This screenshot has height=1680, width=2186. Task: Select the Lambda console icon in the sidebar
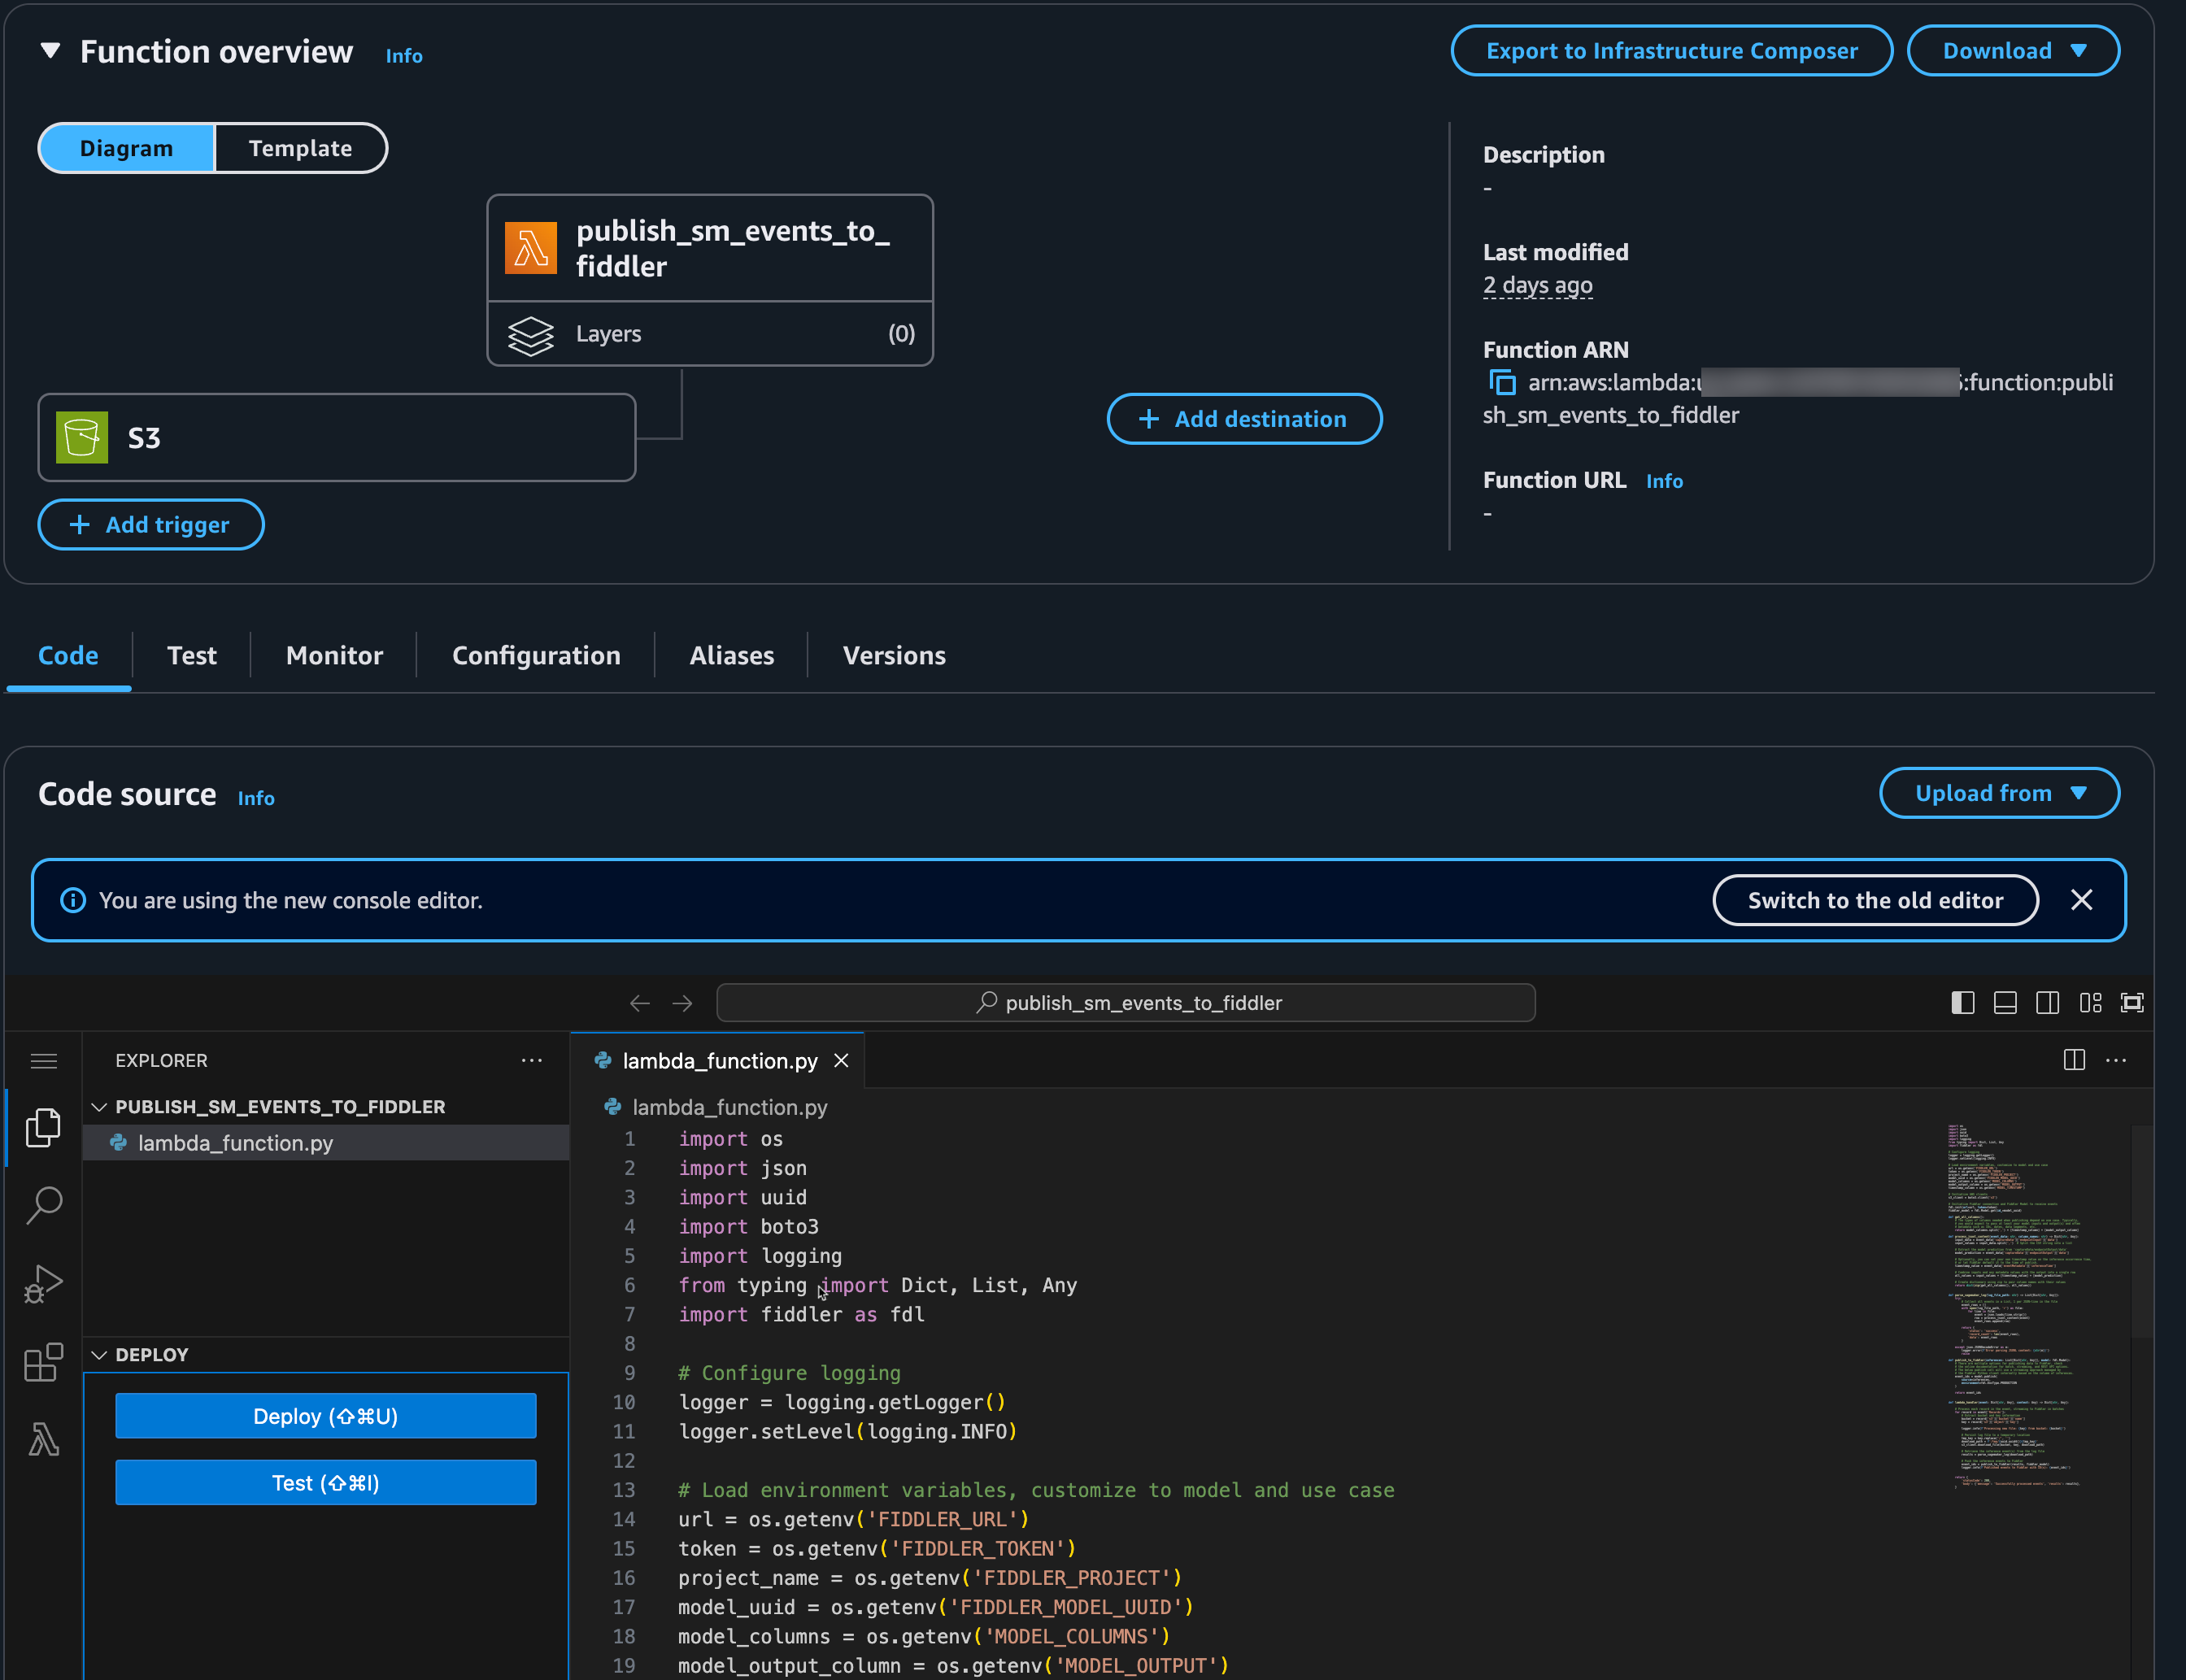click(43, 1439)
